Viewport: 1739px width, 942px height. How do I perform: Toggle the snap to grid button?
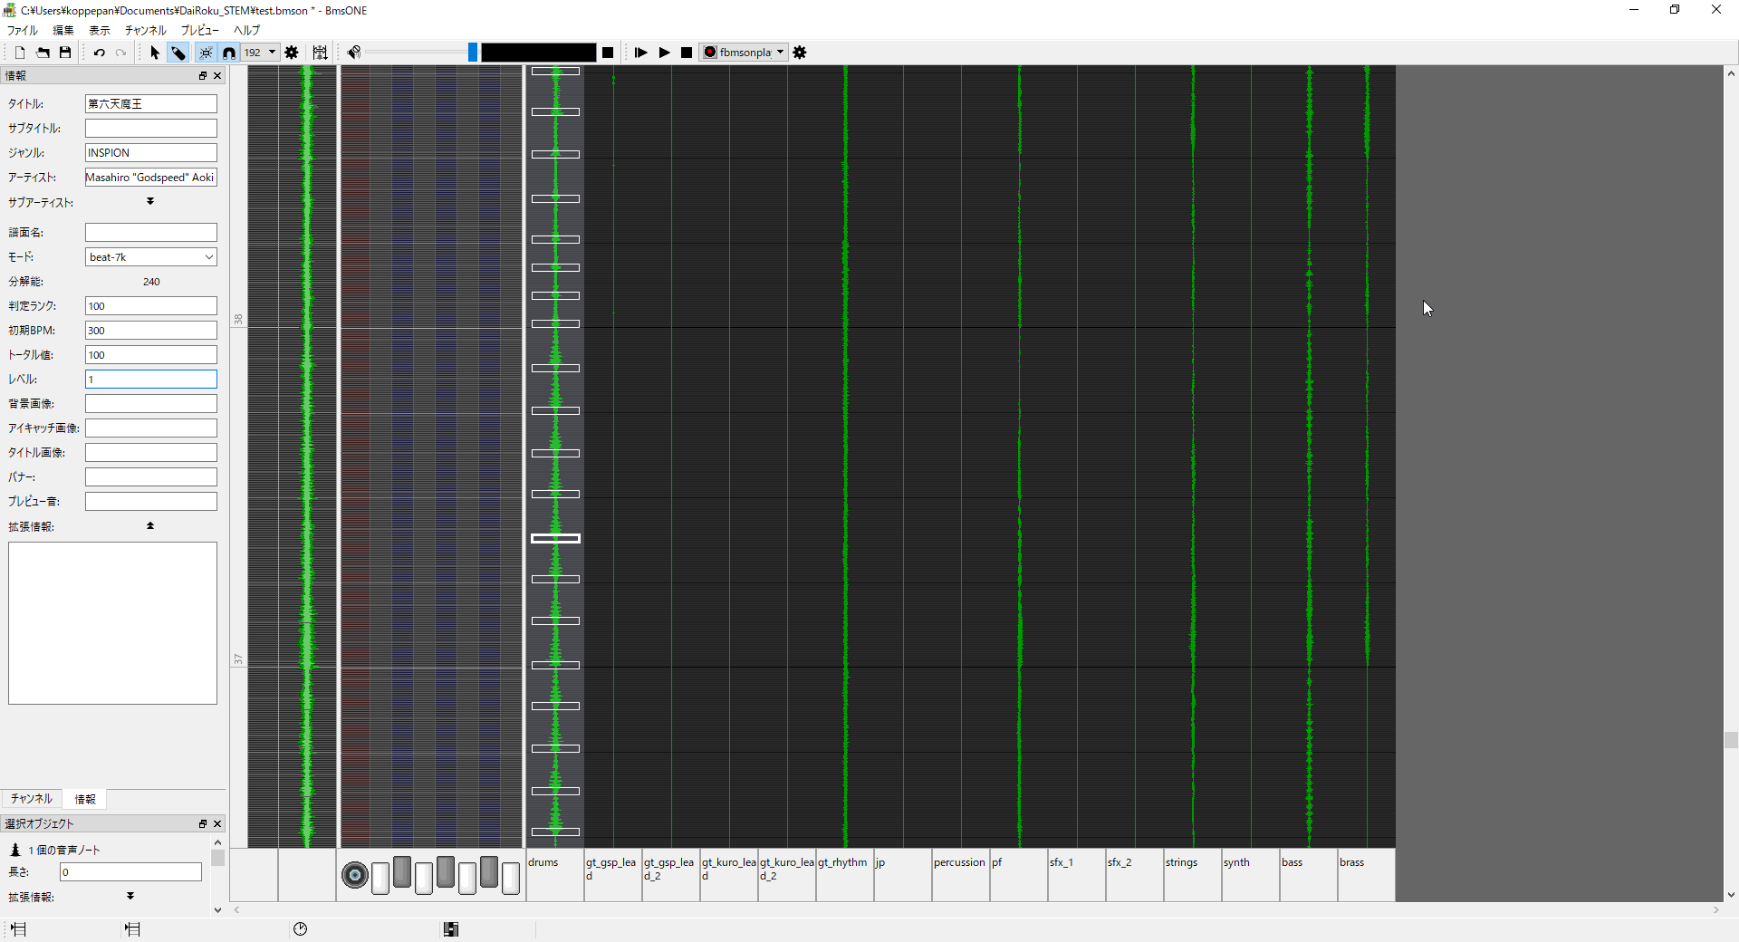(x=206, y=52)
